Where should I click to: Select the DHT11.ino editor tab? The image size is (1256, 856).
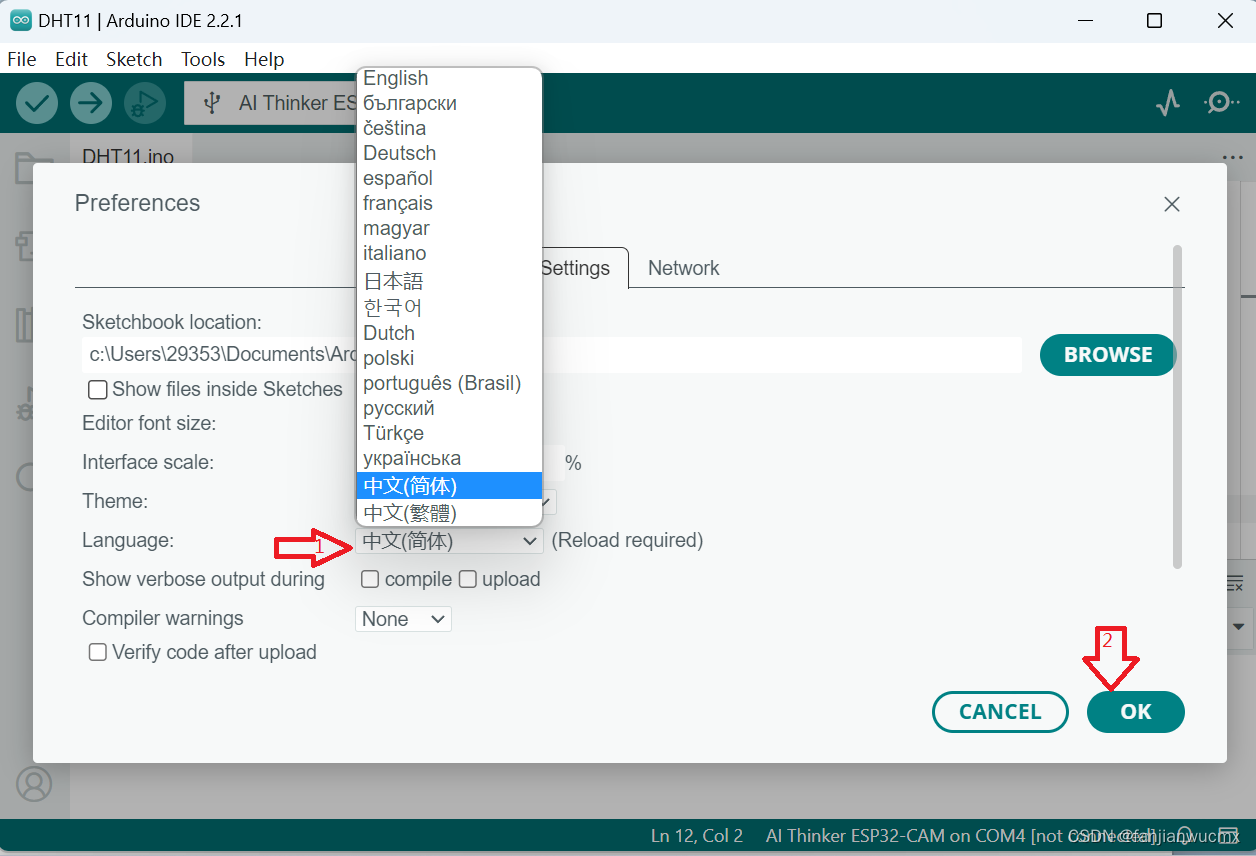coord(128,157)
